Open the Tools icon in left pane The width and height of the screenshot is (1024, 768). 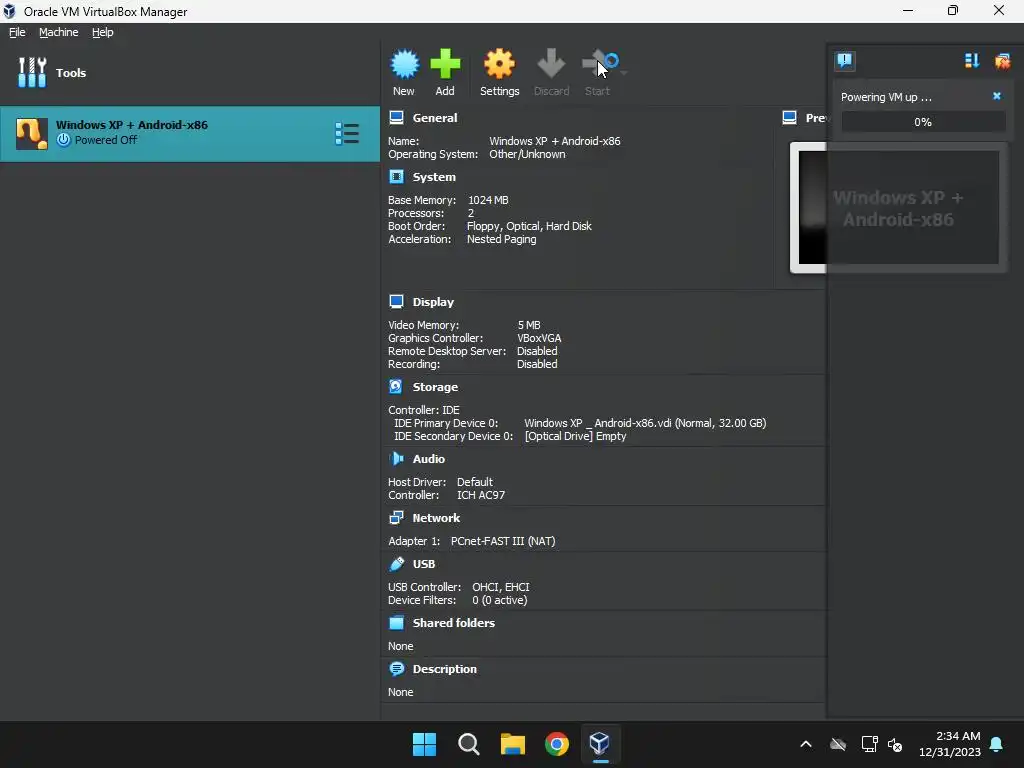coord(32,72)
